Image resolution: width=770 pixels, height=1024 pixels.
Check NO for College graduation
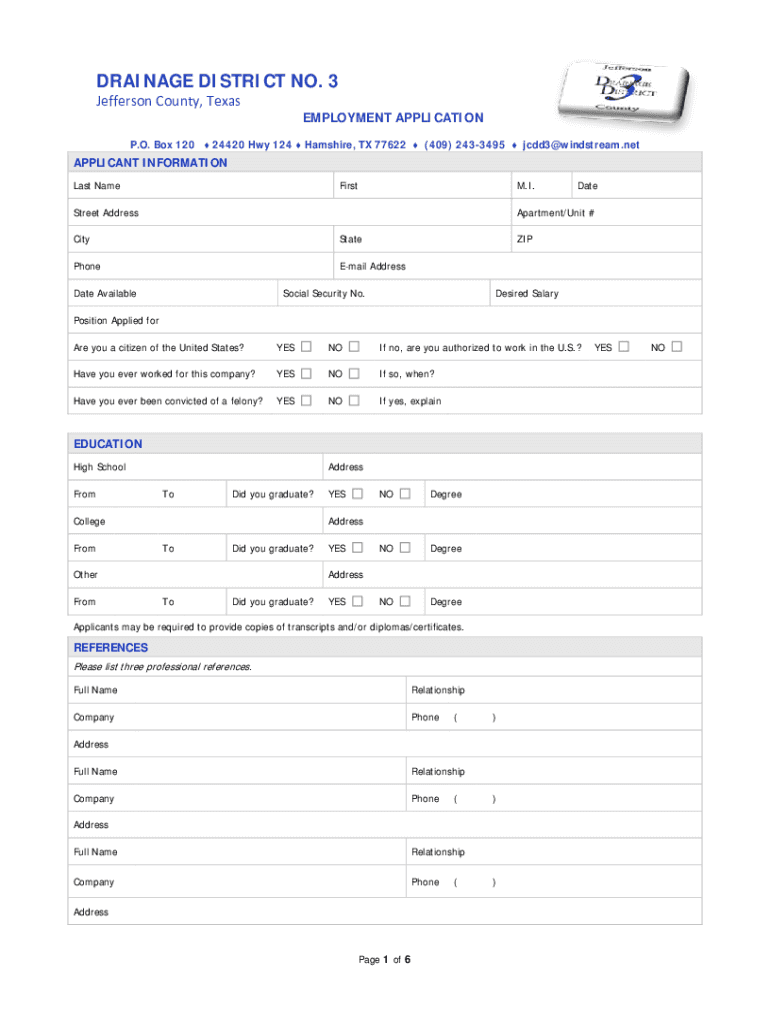coord(405,548)
